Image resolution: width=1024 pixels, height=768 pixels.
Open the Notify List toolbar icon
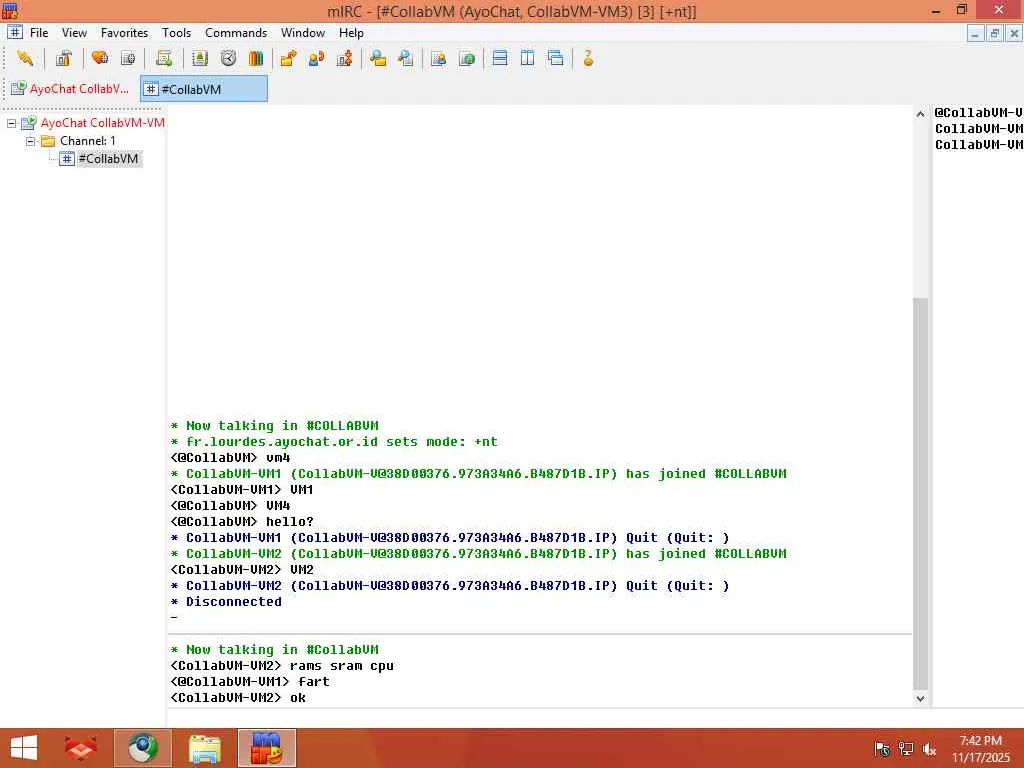pyautogui.click(x=438, y=59)
